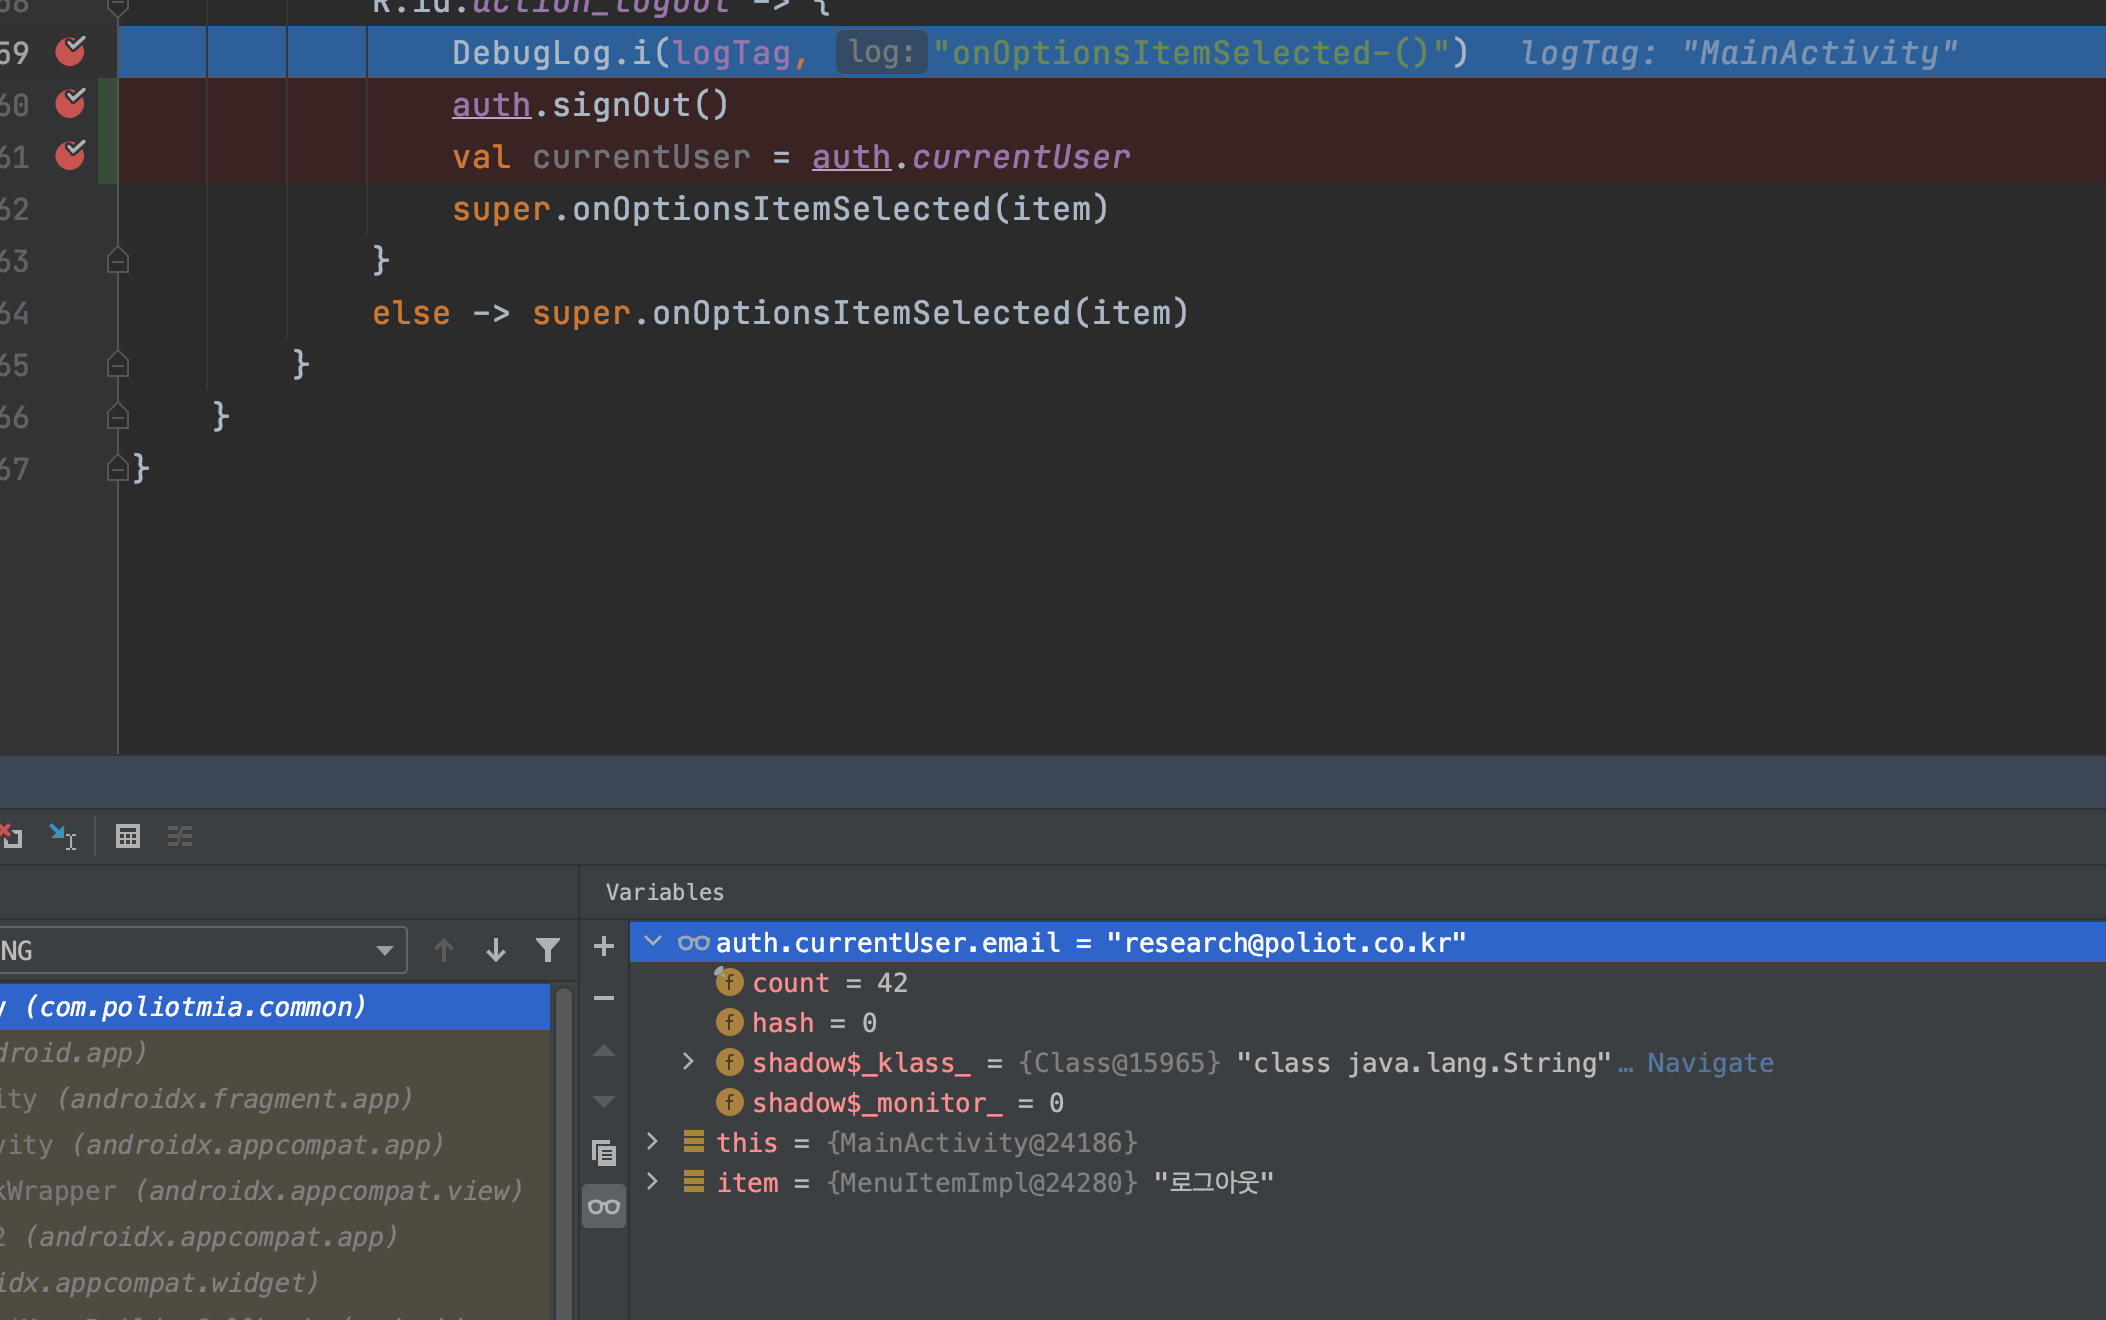
Task: Click the copy watches icon
Action: click(604, 1153)
